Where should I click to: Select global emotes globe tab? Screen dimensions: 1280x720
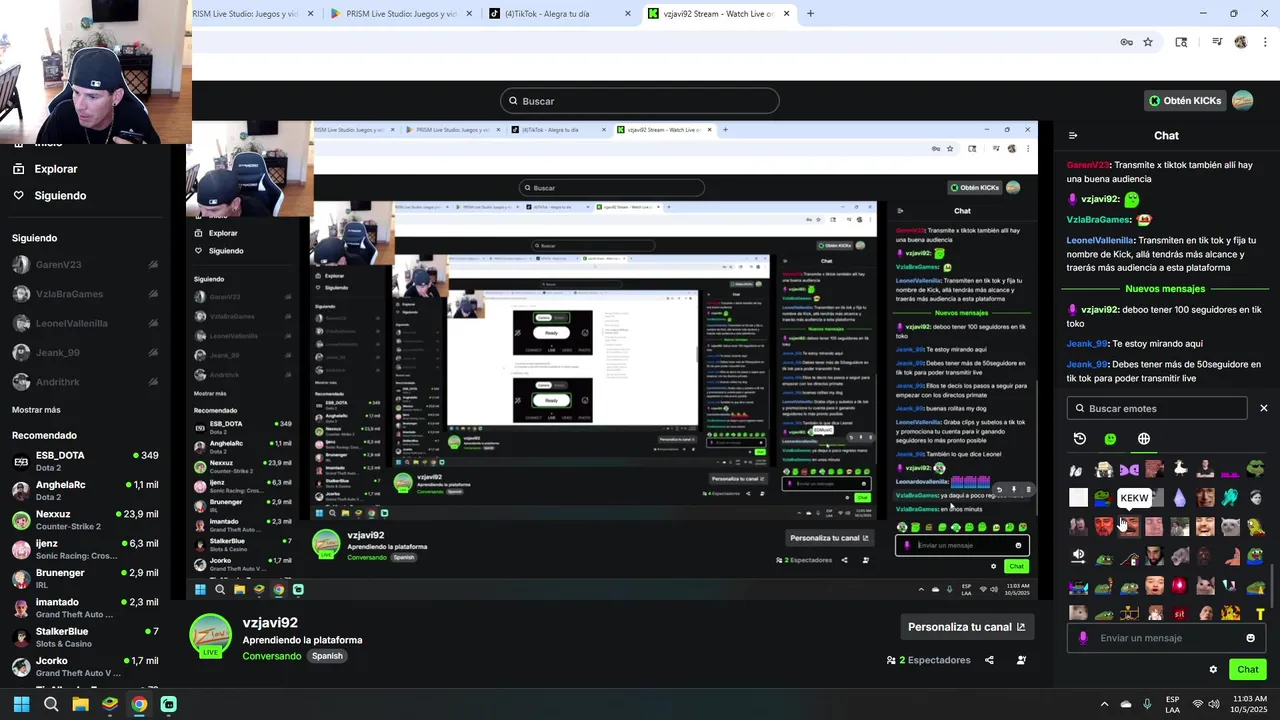(x=1144, y=439)
